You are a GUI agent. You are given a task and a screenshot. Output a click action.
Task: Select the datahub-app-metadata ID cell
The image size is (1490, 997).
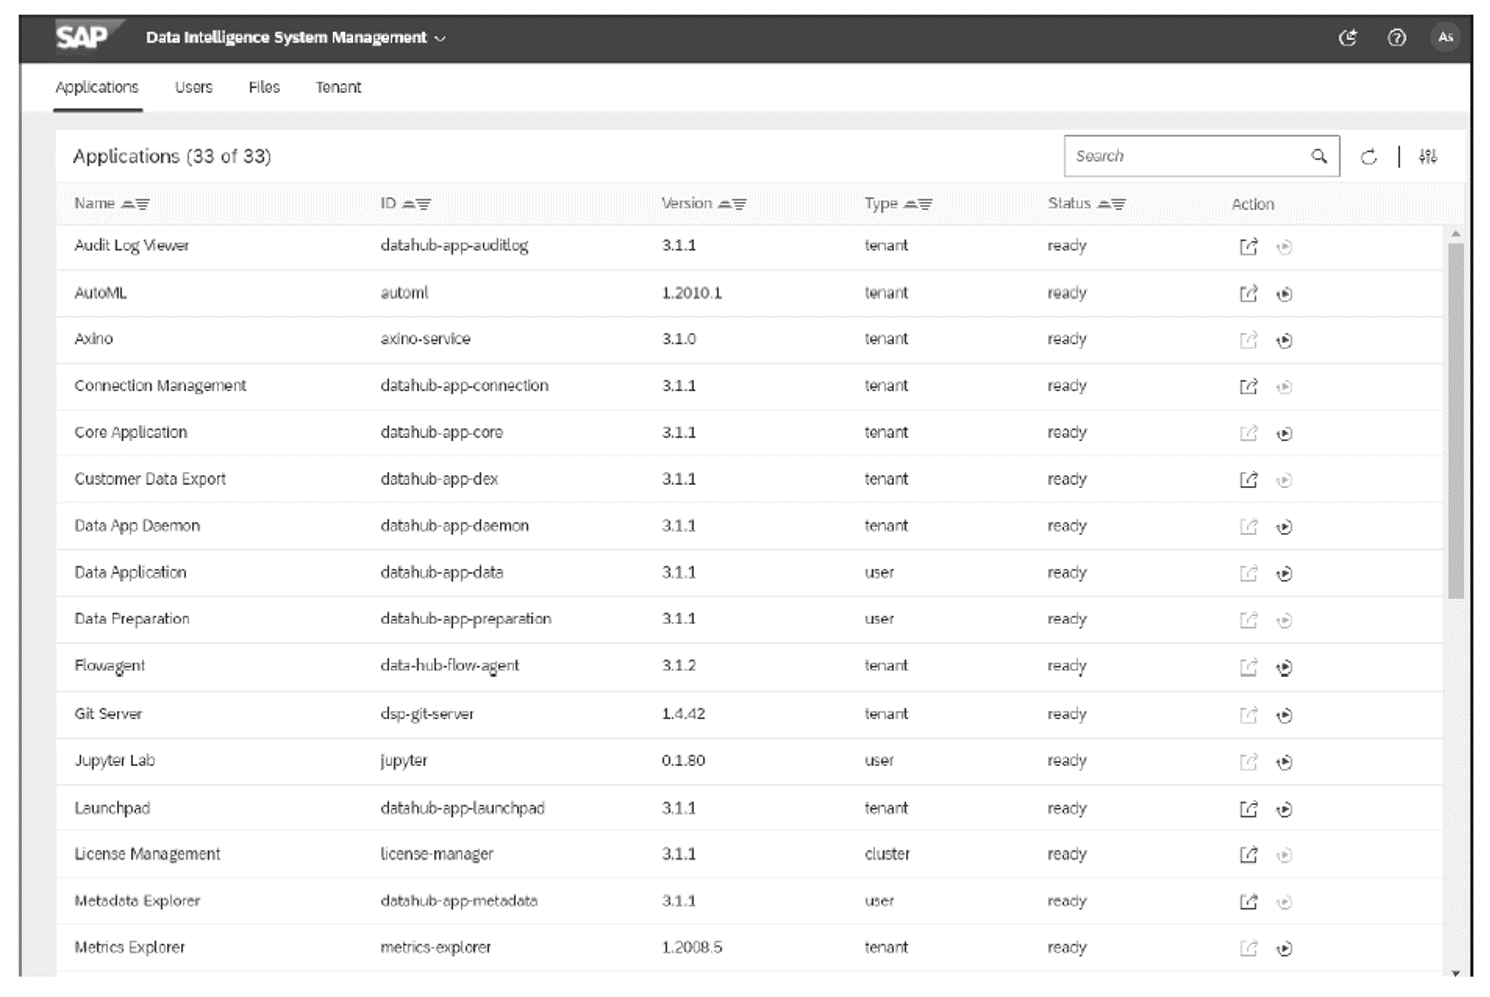[459, 901]
